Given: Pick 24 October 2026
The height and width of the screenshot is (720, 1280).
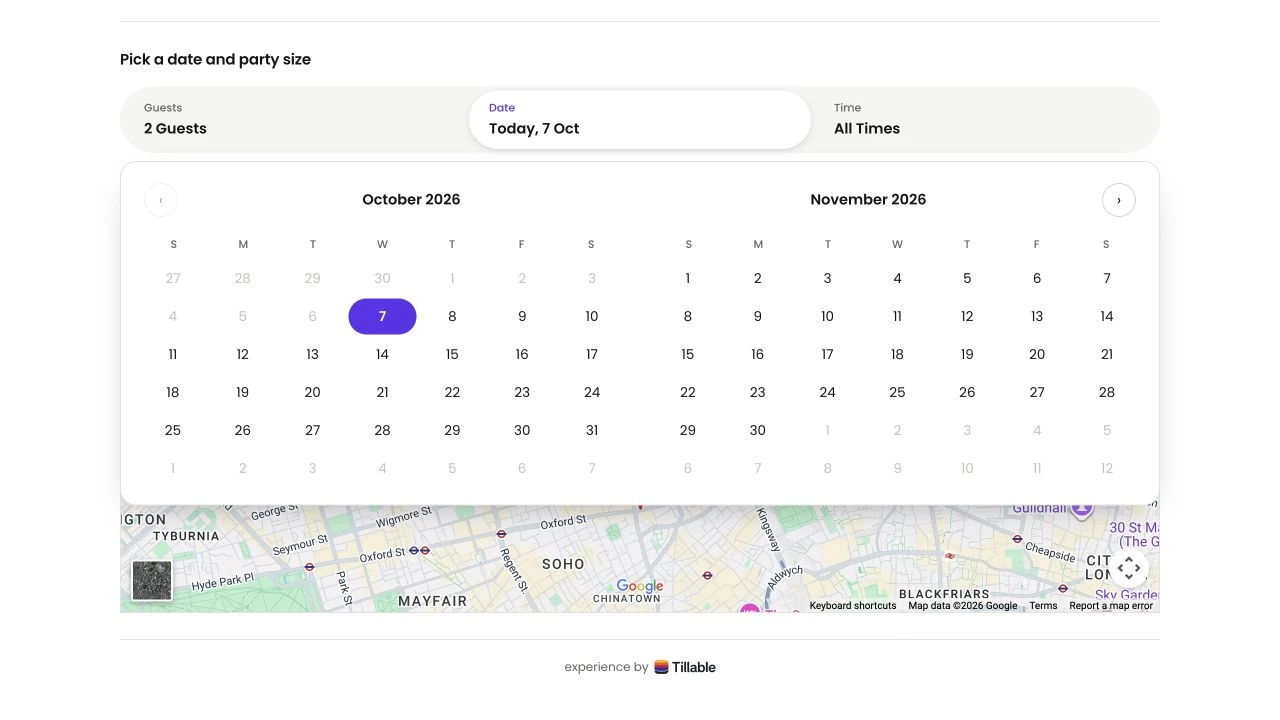Looking at the screenshot, I should (592, 392).
